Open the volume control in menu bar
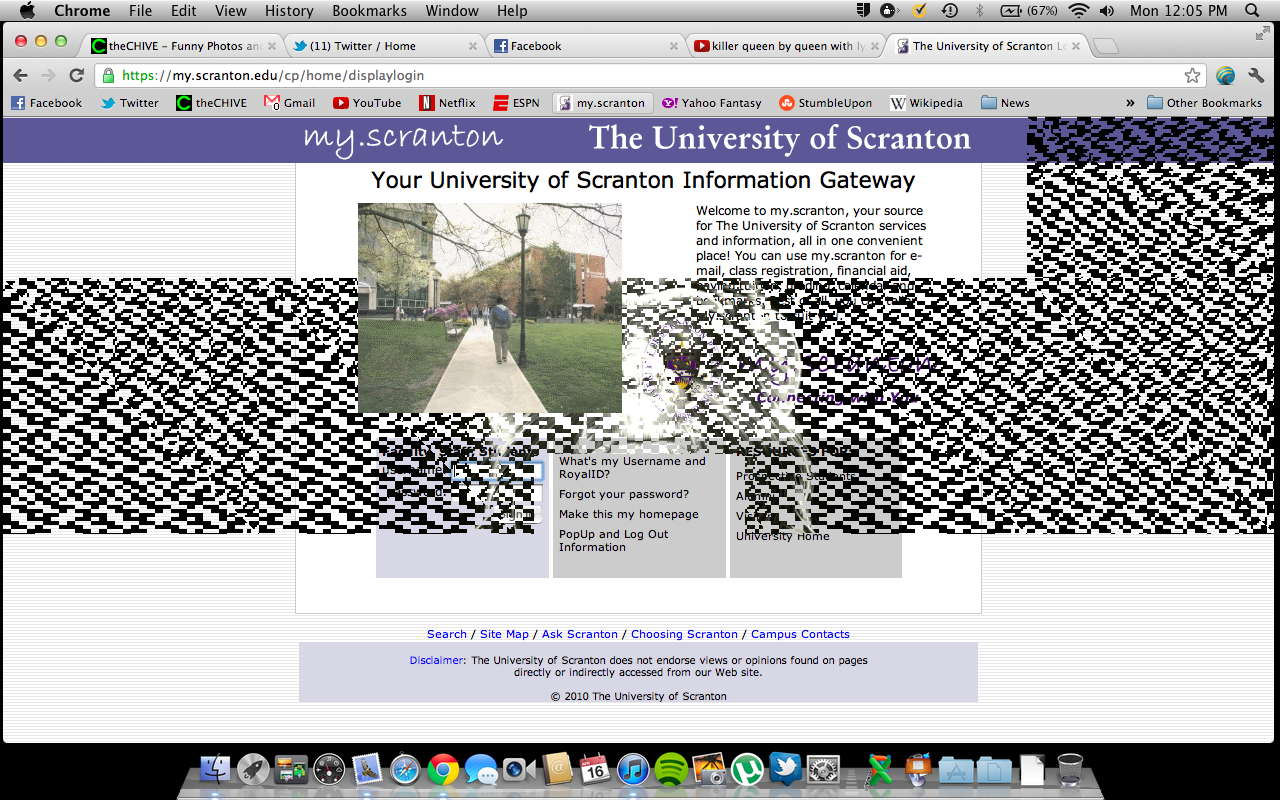 pos(1107,11)
